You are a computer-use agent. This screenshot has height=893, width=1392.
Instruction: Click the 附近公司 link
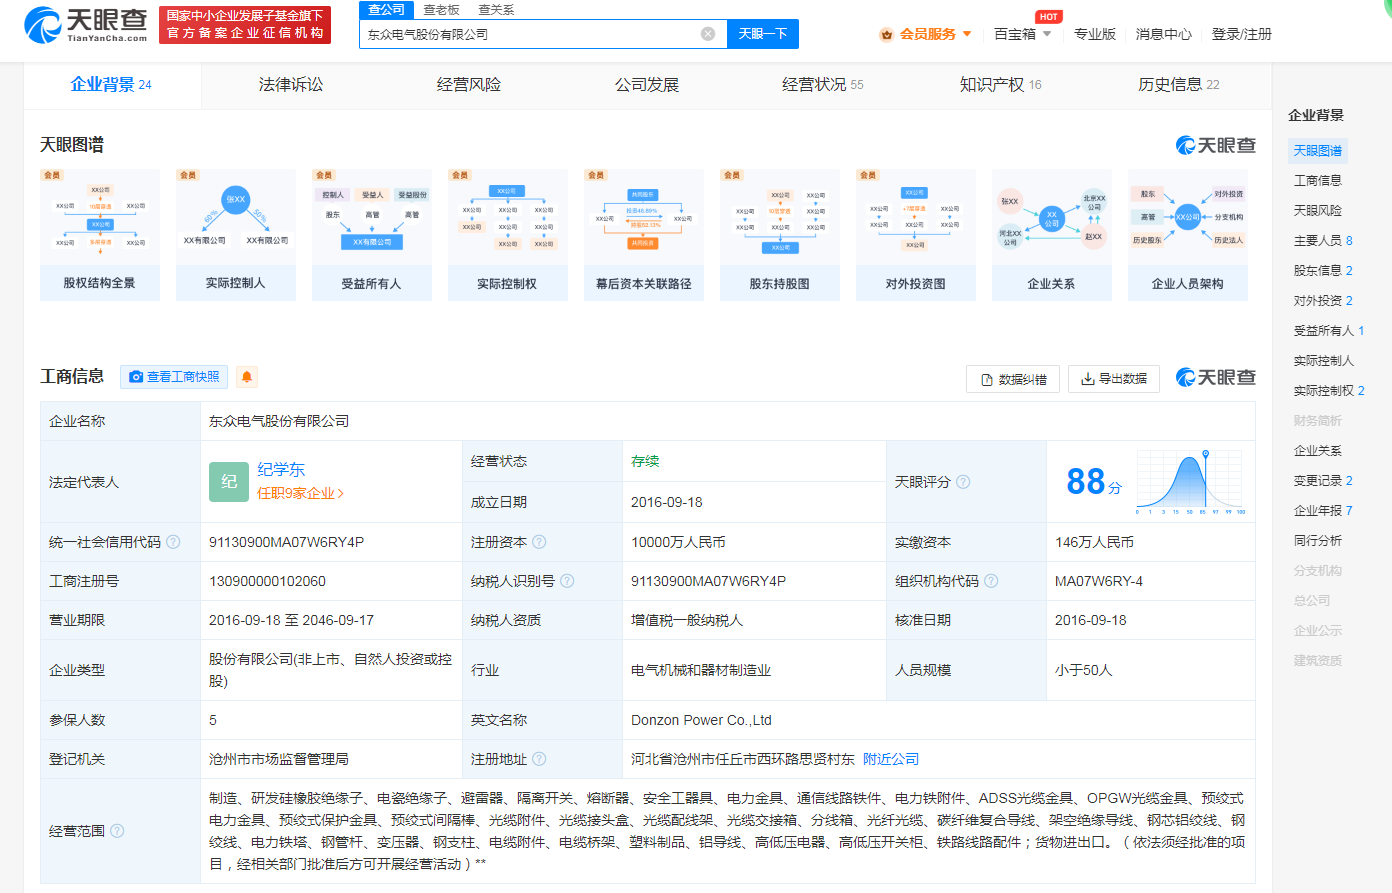click(x=891, y=759)
